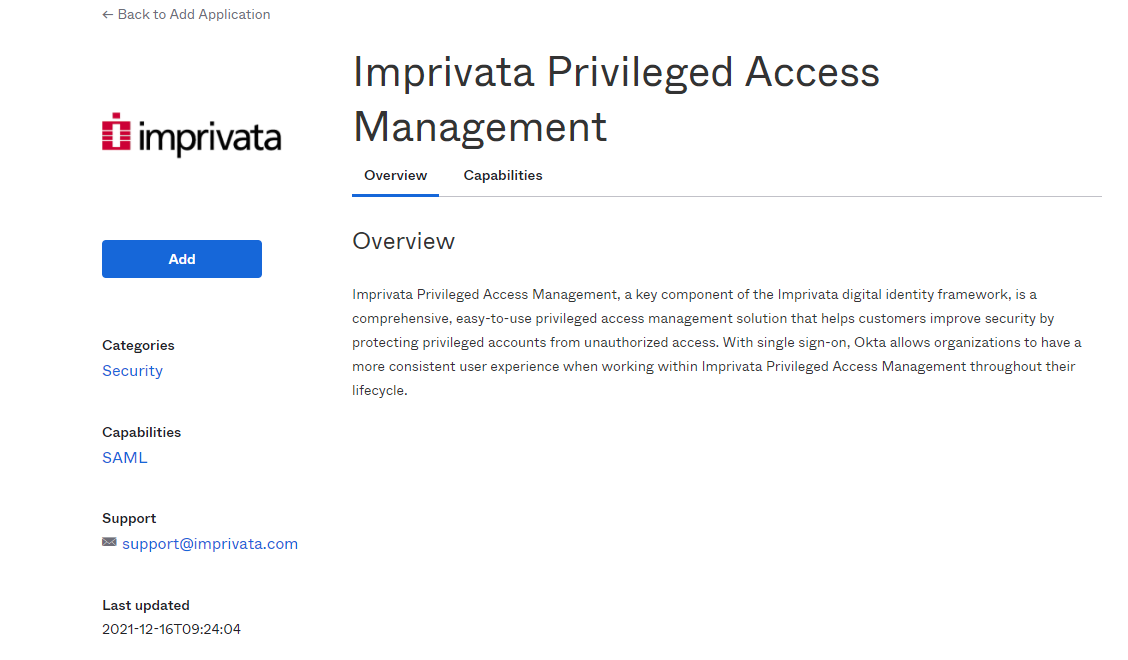Go back to Add Application page

193,15
